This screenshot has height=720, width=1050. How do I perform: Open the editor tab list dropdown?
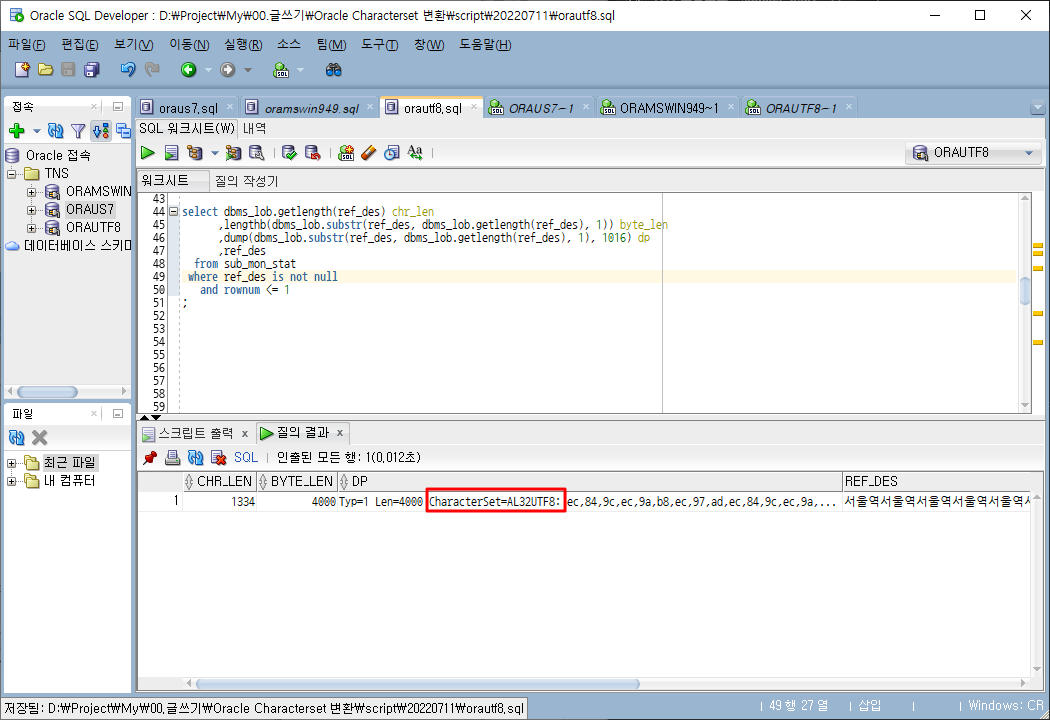point(1037,107)
